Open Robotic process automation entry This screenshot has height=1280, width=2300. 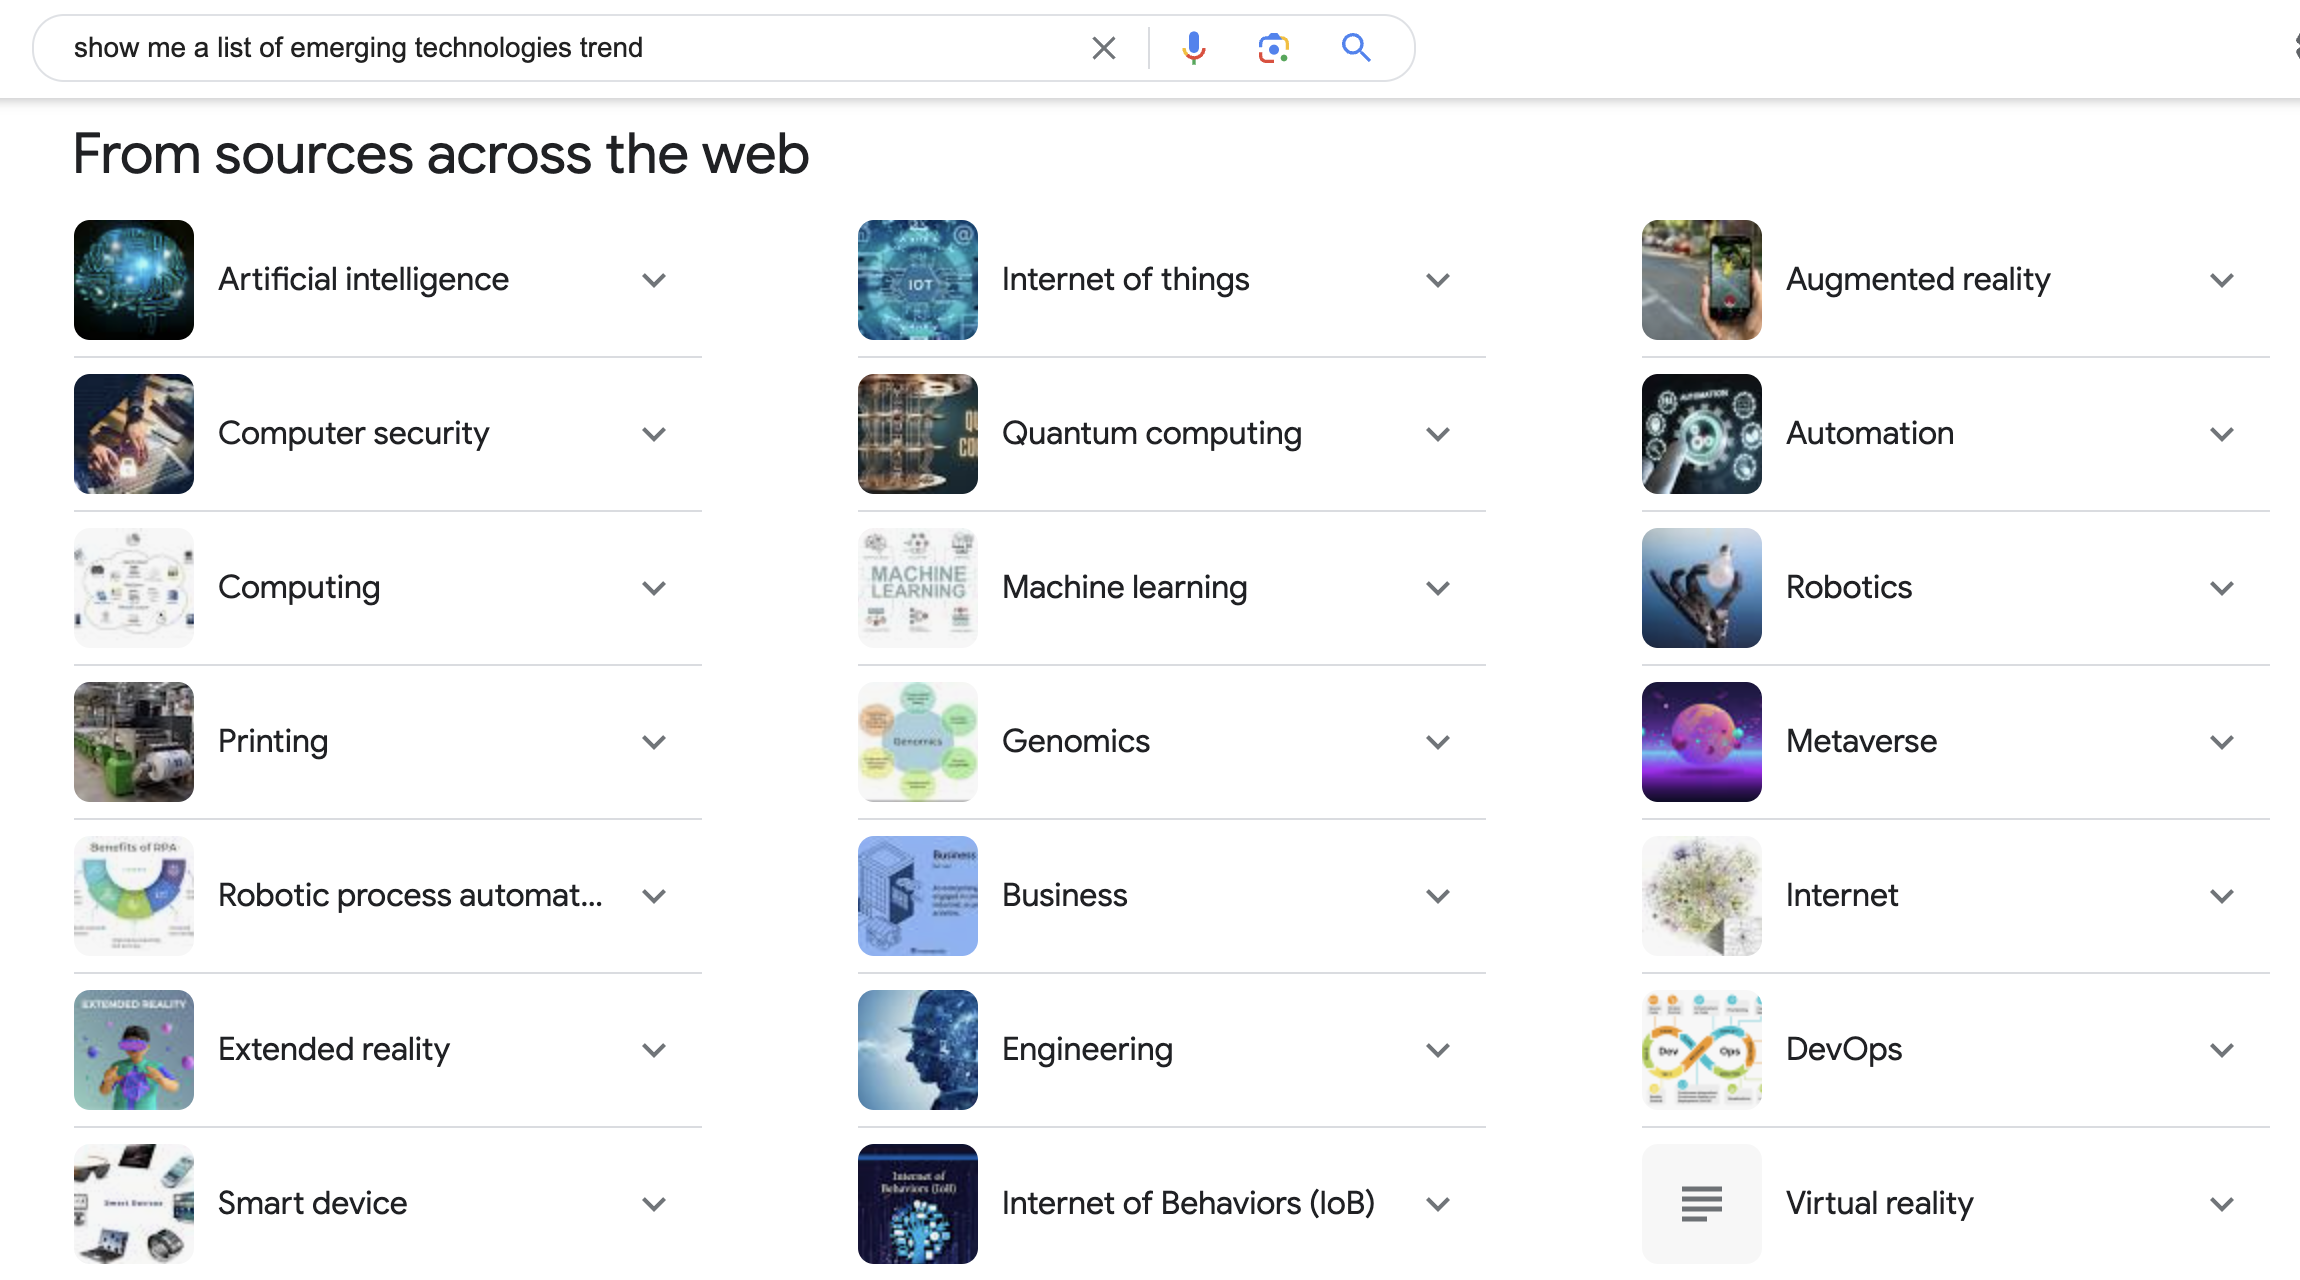pos(388,896)
